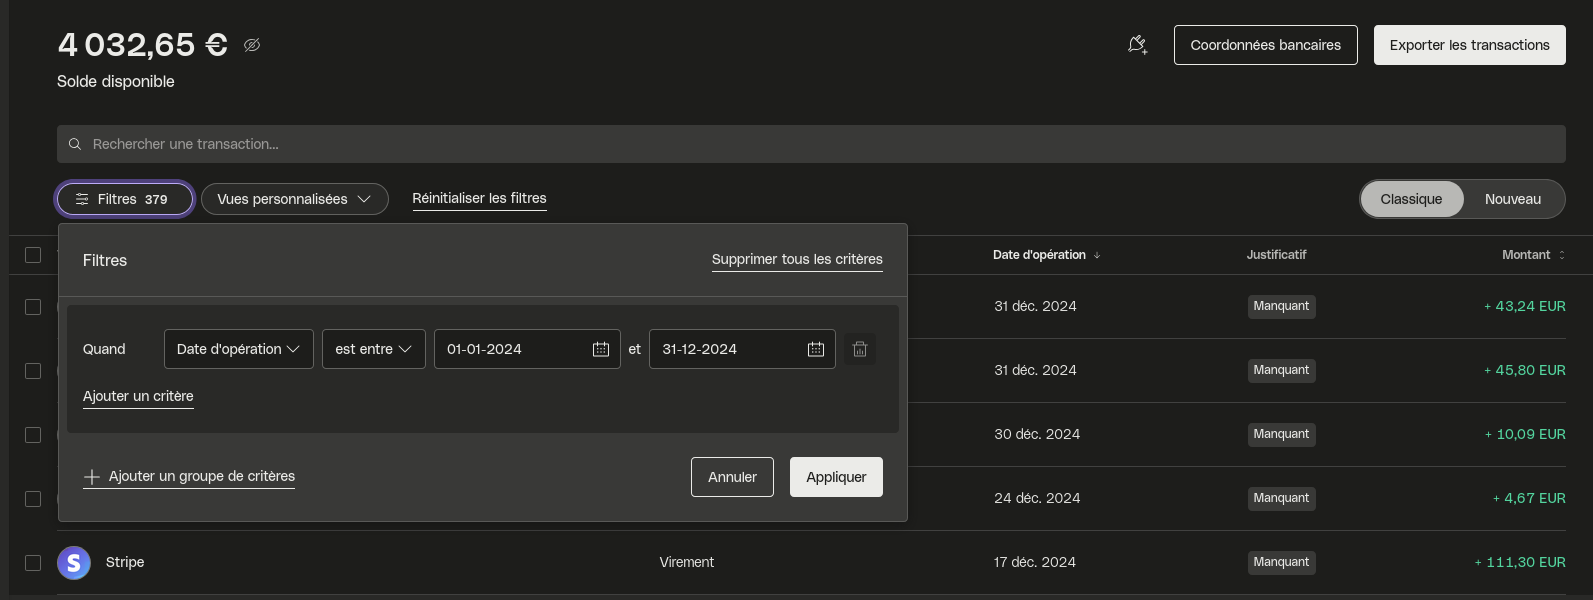
Task: Open Vues personnalisées dropdown
Action: pyautogui.click(x=294, y=199)
